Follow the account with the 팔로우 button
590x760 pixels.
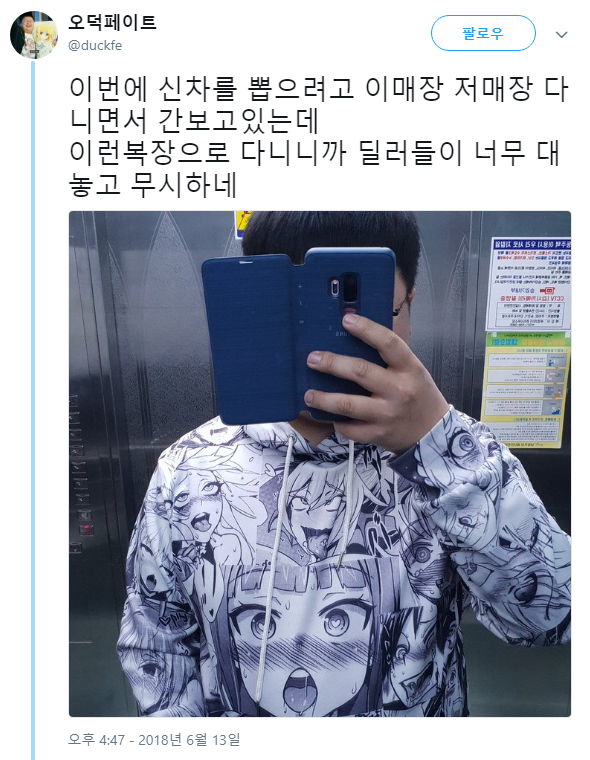483,33
